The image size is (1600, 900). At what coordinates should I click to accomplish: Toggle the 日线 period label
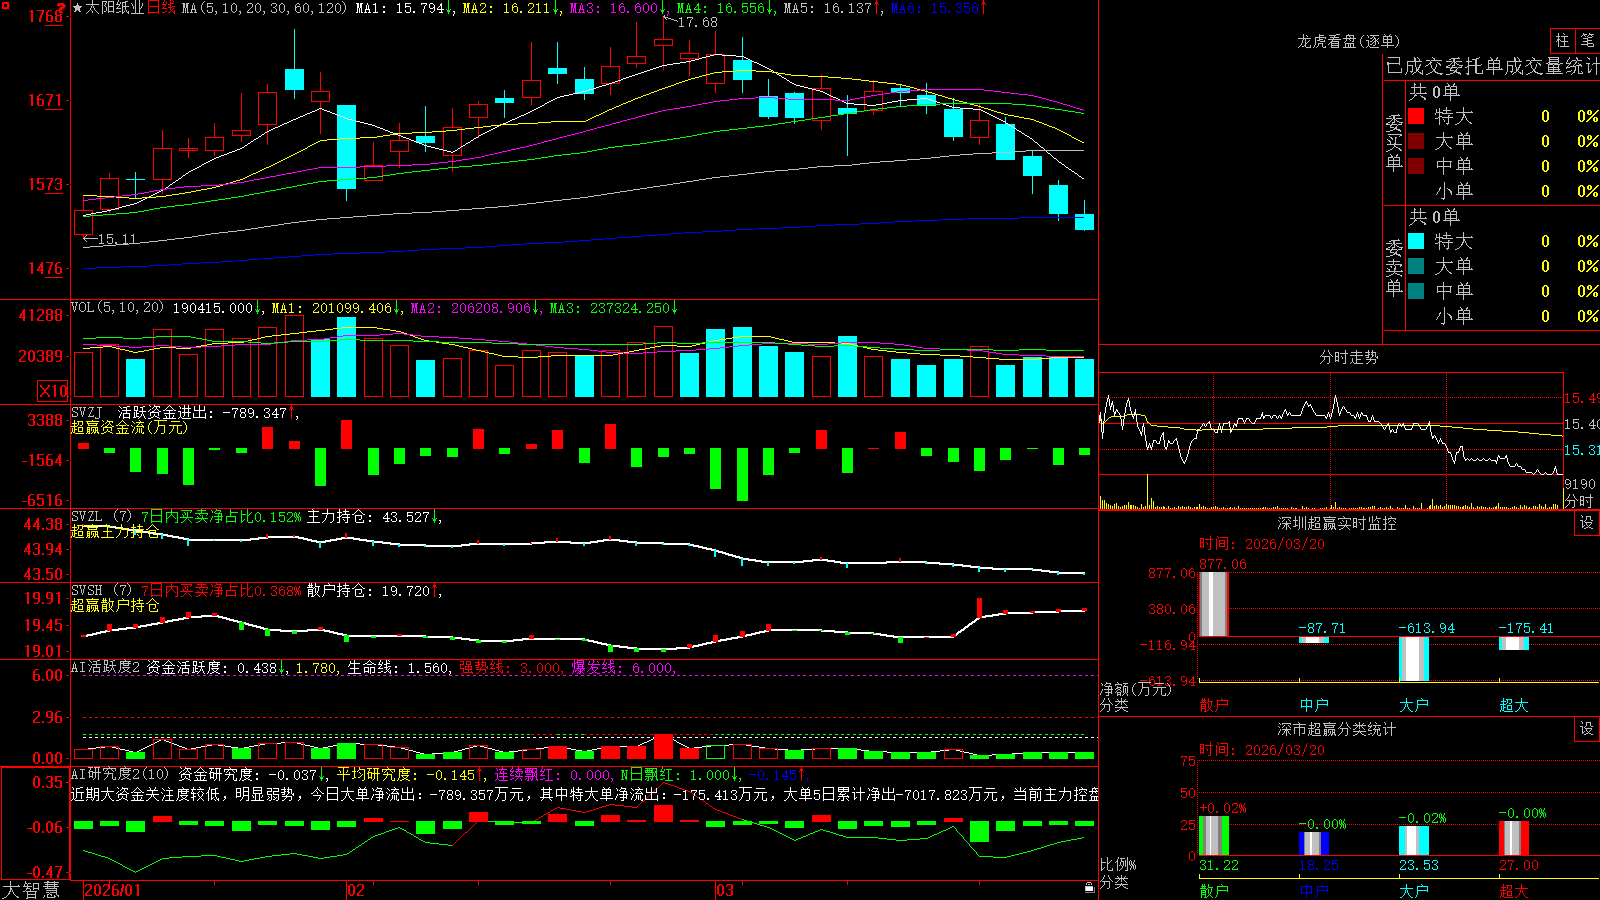[x=161, y=8]
